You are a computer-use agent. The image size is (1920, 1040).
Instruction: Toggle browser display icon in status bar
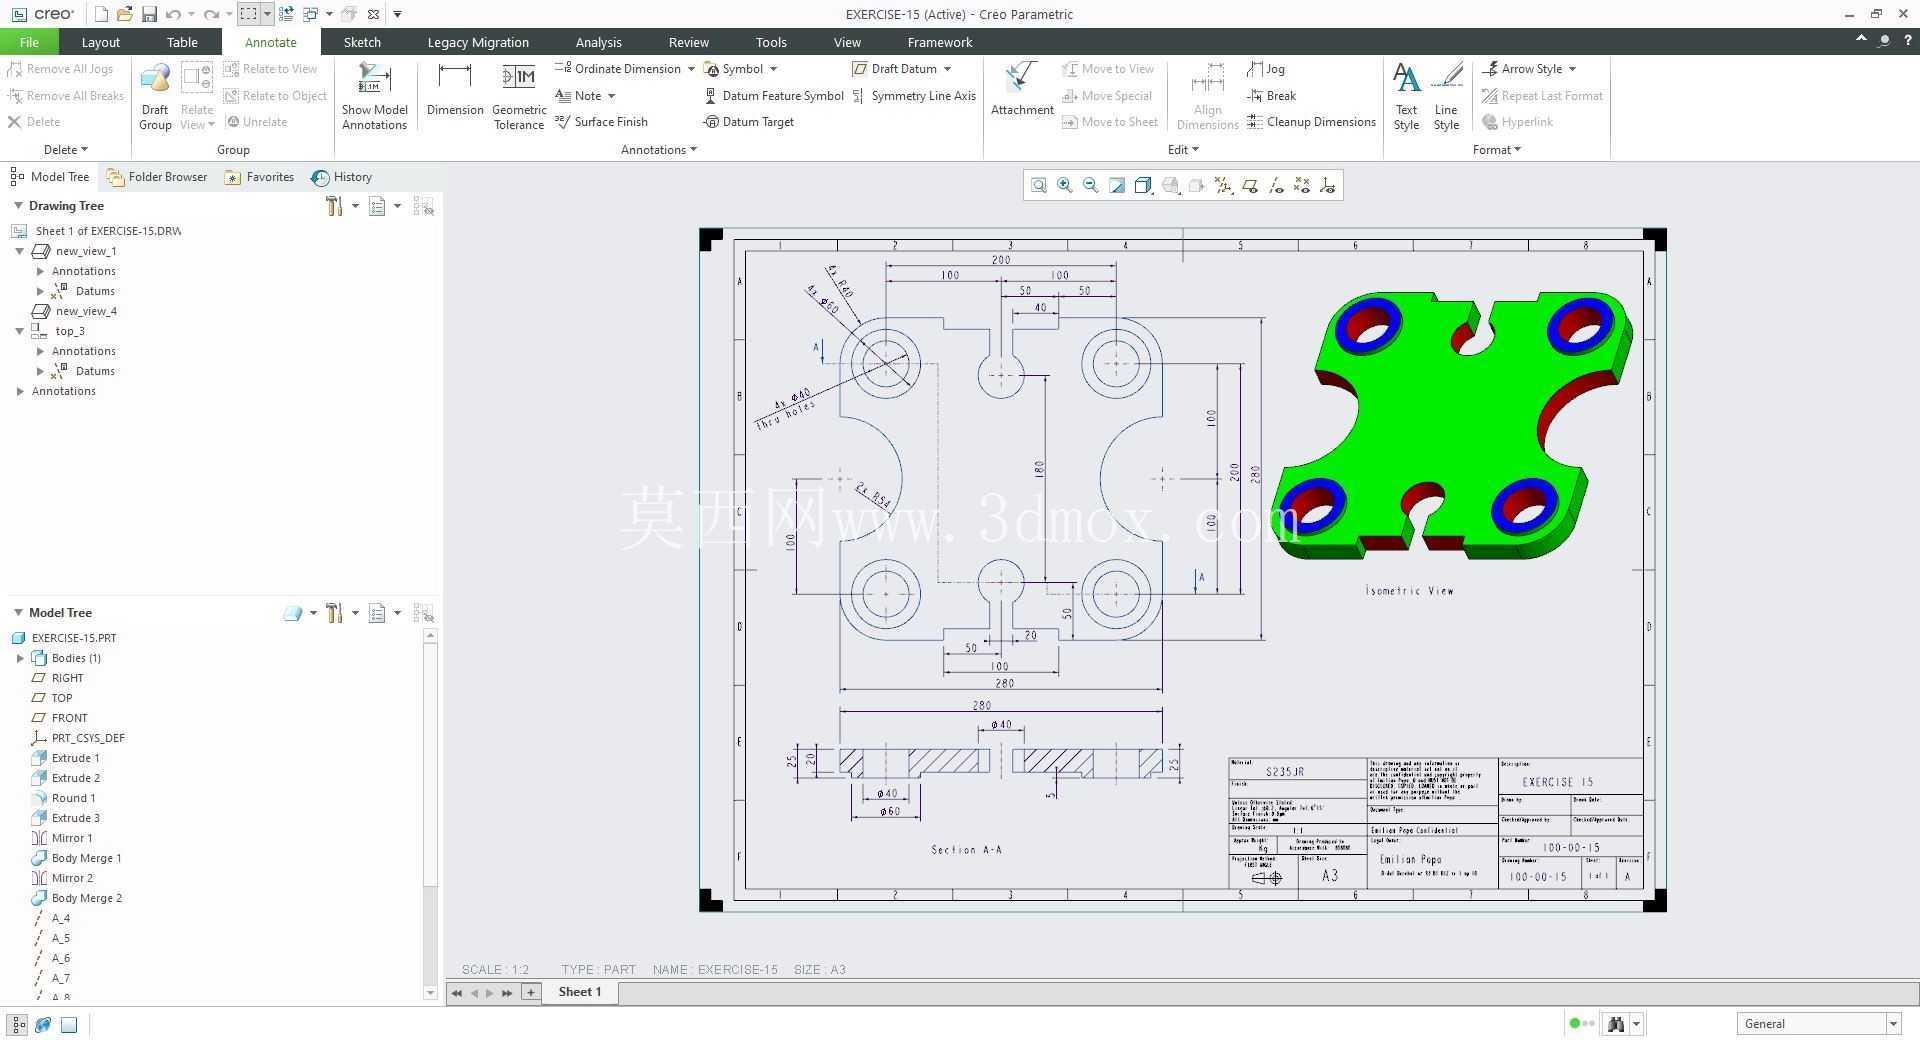tap(43, 1024)
